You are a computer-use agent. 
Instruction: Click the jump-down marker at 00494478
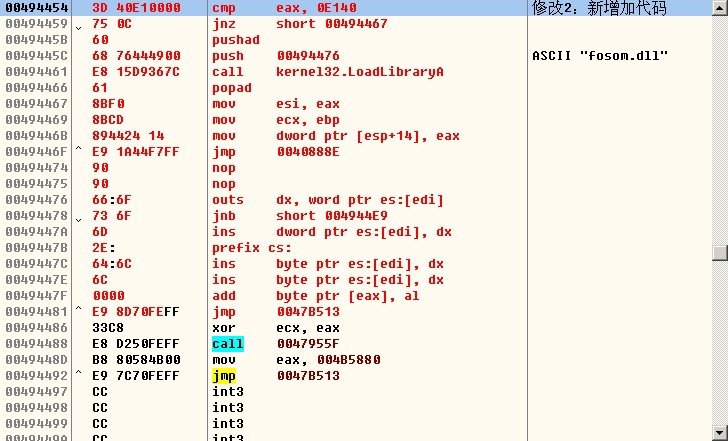[78, 220]
